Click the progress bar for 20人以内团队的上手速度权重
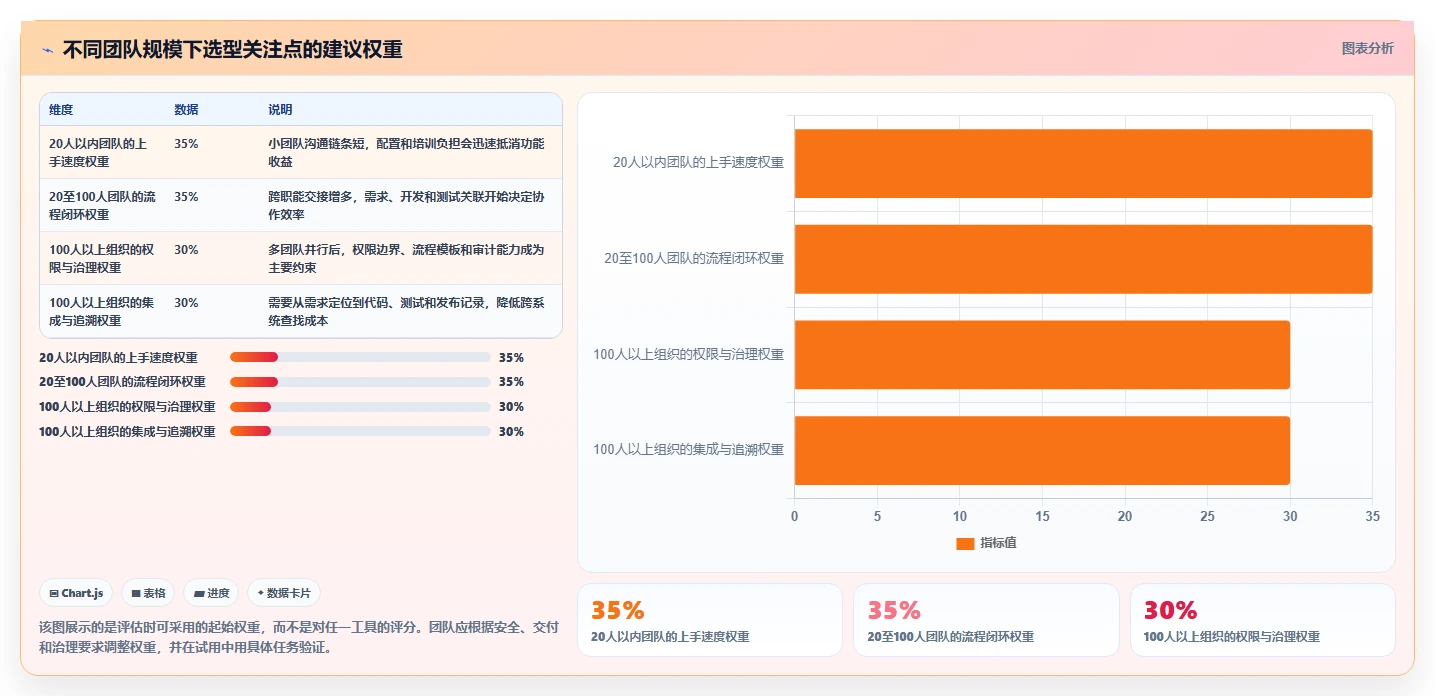 click(360, 357)
